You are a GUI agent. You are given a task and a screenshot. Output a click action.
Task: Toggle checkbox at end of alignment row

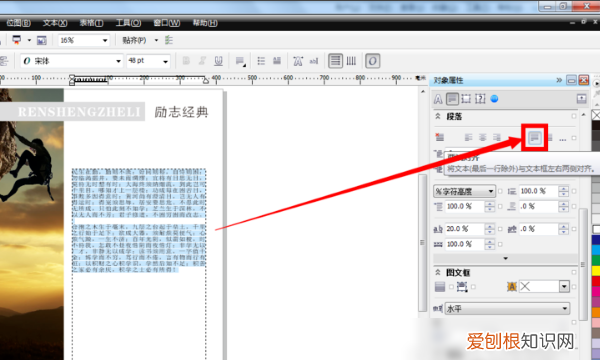click(574, 138)
